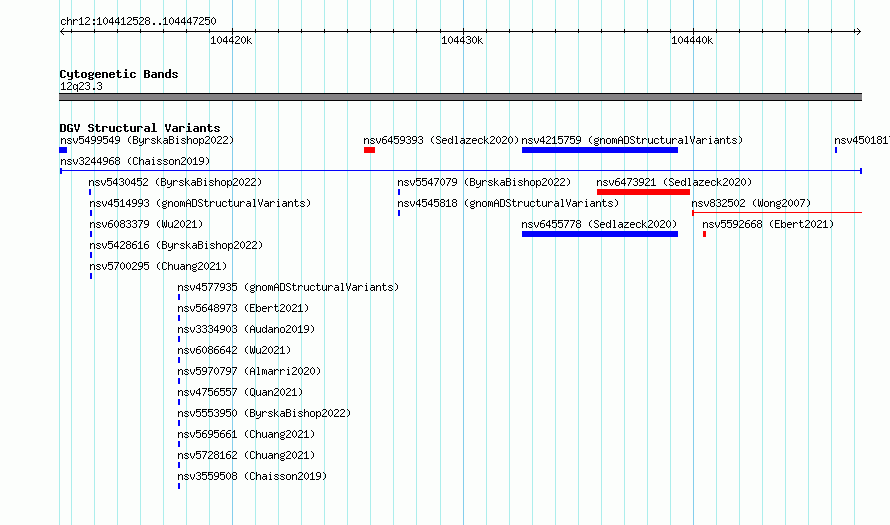890x525 pixels.
Task: Click the chr12:104412528..104447250 coordinates text
Action: point(138,21)
